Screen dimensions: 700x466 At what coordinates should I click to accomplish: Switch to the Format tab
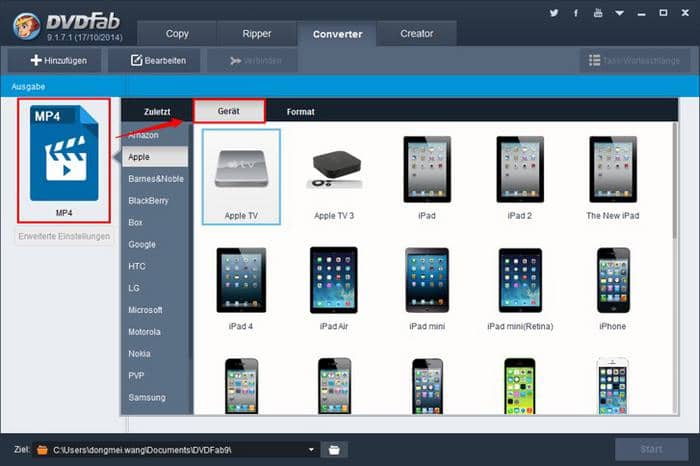[x=300, y=112]
